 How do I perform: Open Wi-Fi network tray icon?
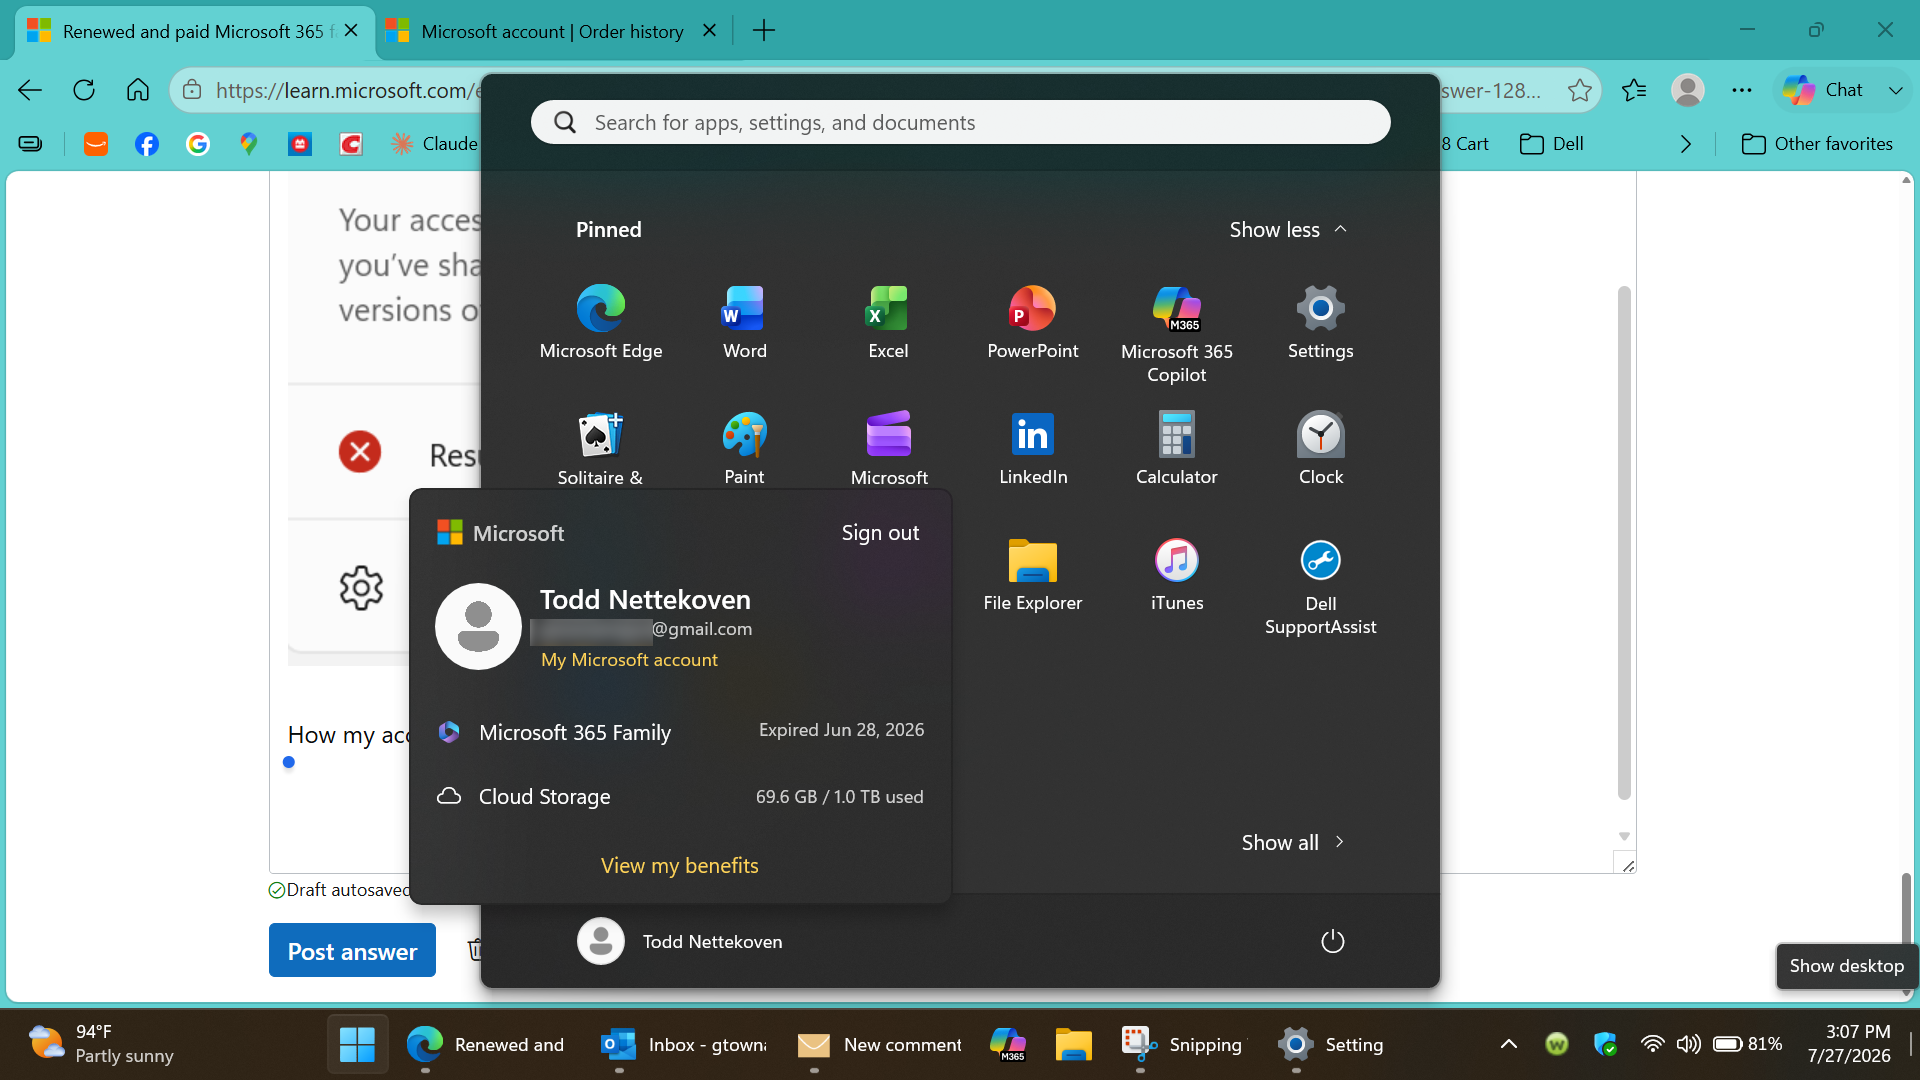click(x=1652, y=1044)
